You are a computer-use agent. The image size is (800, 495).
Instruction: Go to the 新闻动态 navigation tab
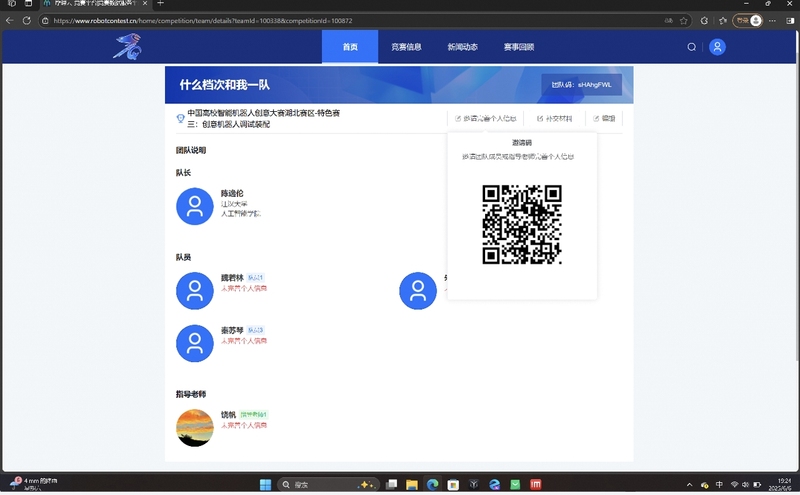[x=462, y=47]
